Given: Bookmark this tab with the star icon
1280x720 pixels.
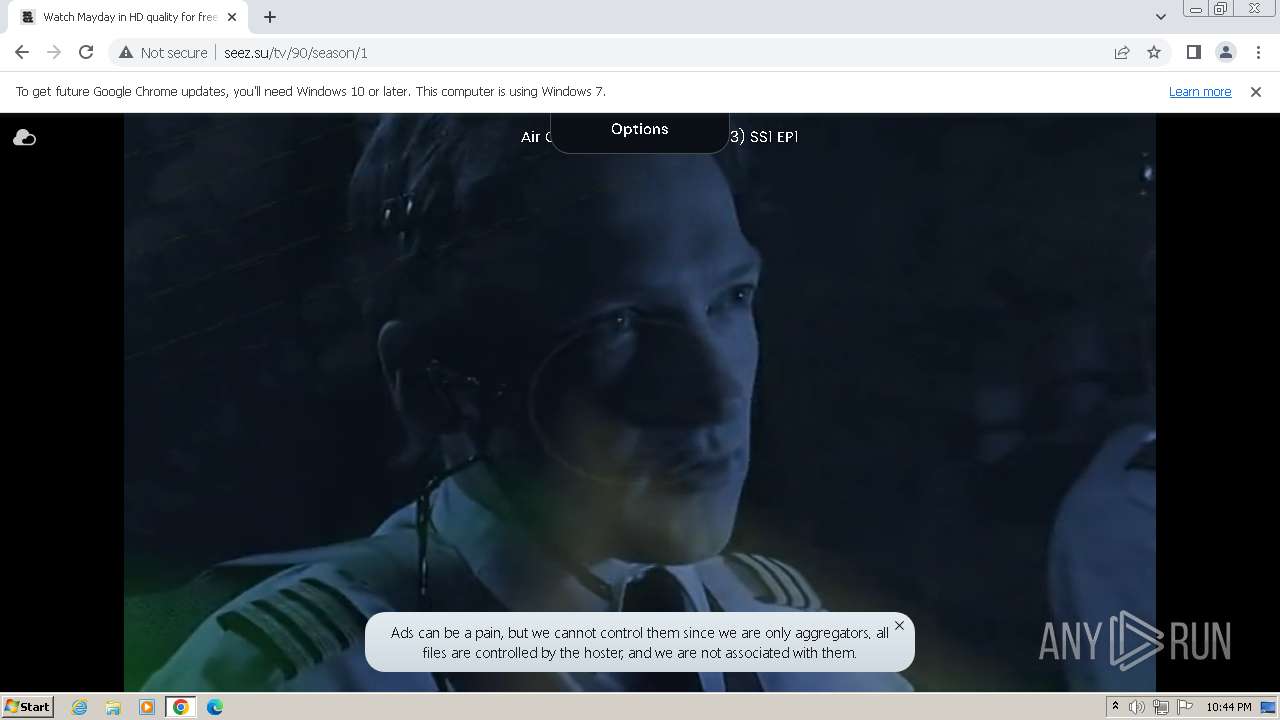Looking at the screenshot, I should (1154, 53).
